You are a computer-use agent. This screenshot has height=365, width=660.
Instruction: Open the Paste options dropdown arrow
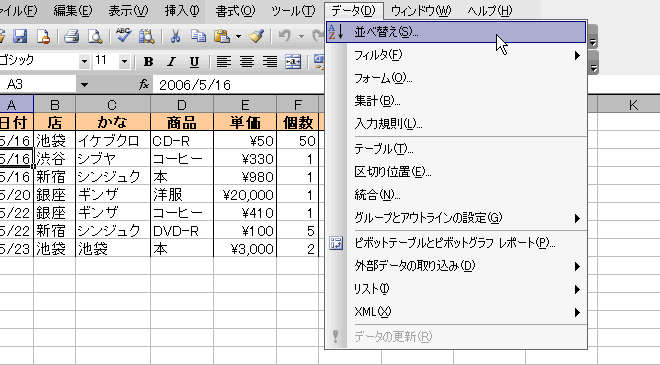click(238, 37)
